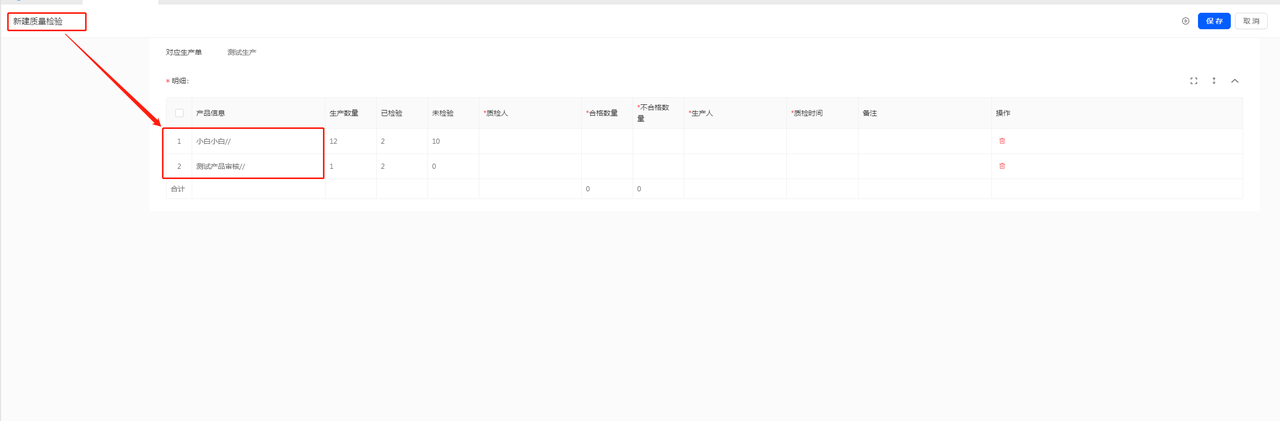Select the product cell 测试产品审核//
This screenshot has width=1280, height=421.
point(258,166)
